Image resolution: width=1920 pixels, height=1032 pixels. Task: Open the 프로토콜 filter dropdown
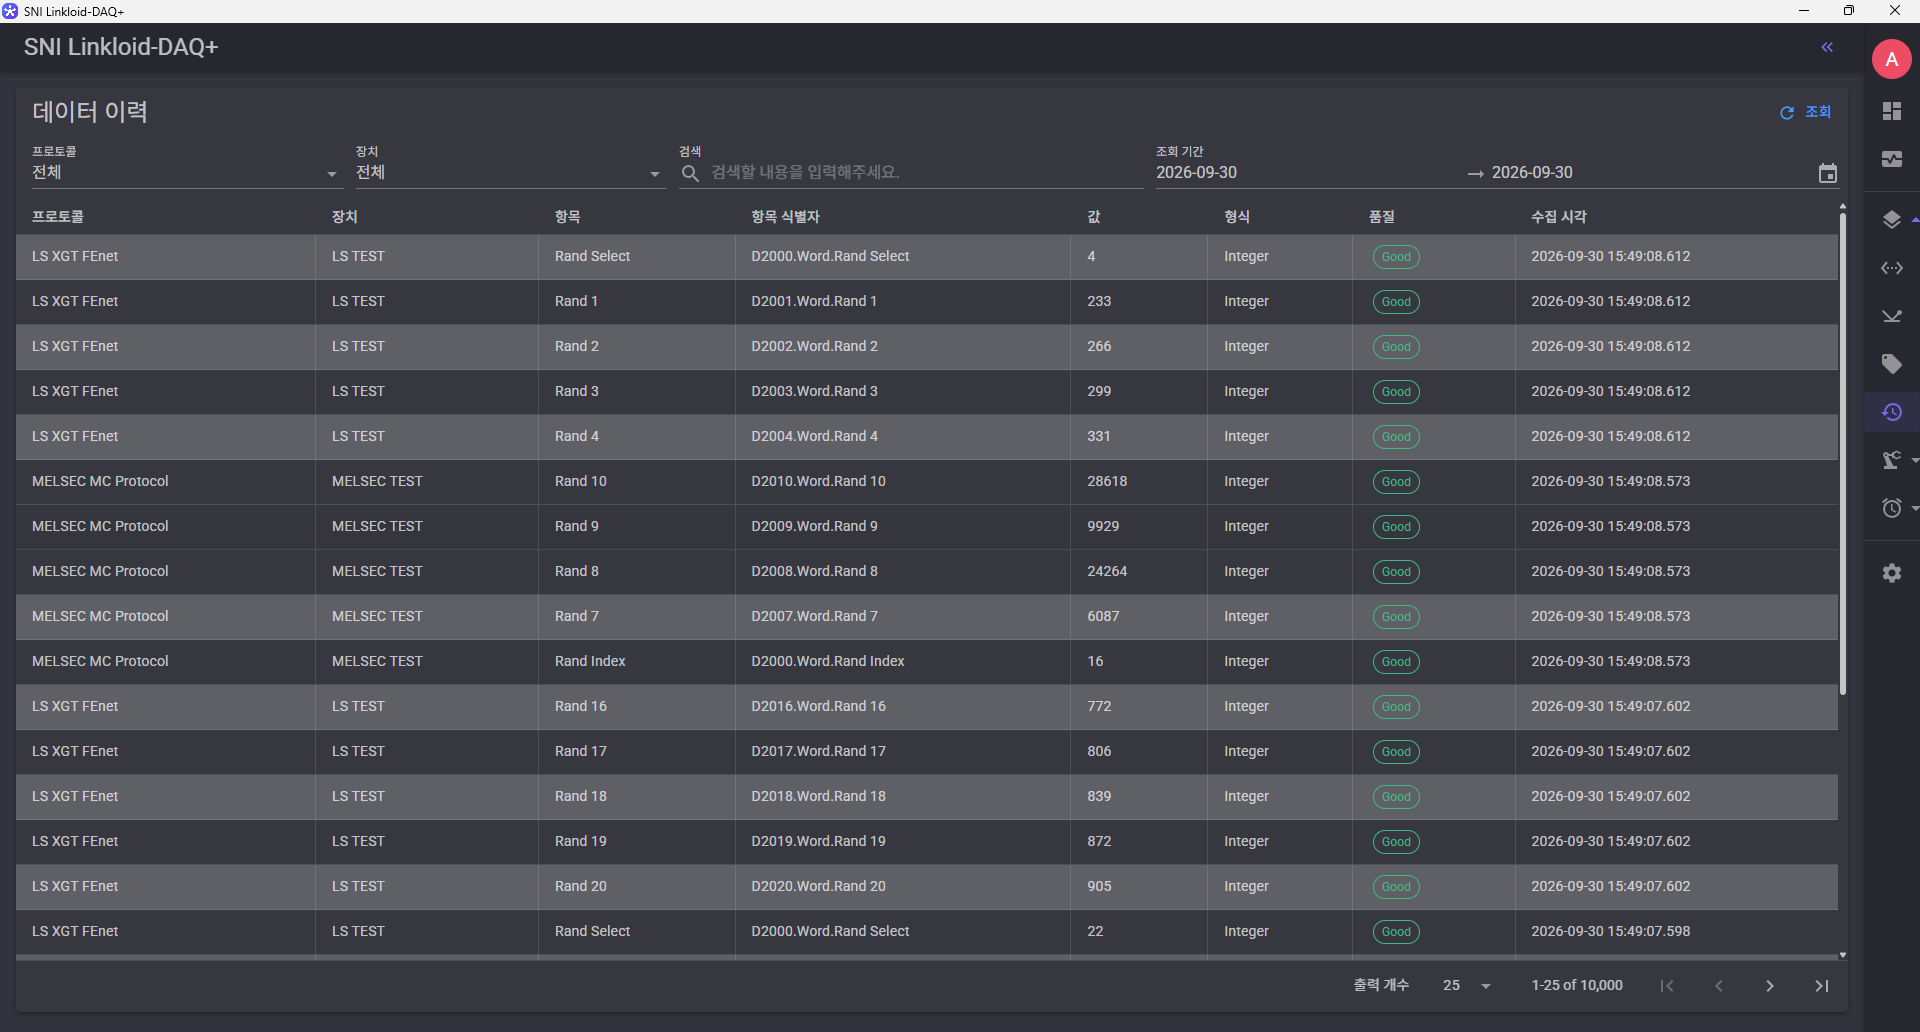click(x=186, y=173)
